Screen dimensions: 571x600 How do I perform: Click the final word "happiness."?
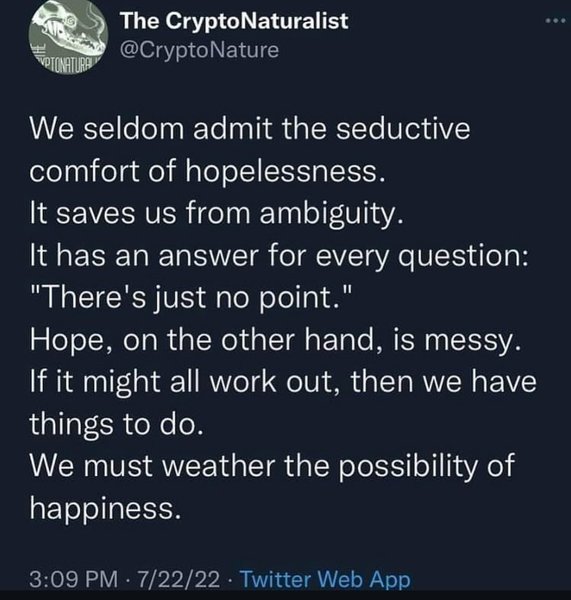click(105, 508)
